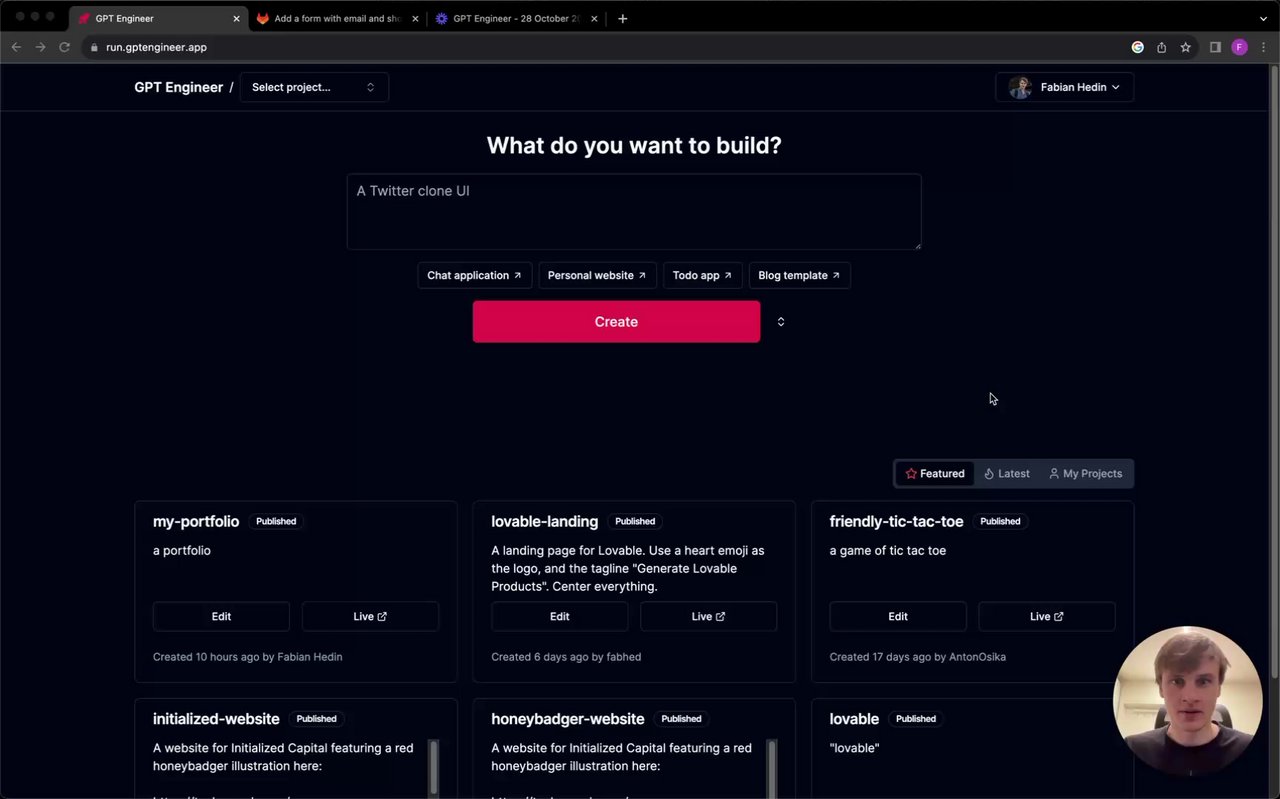Select the first GPT Engineer tab
Viewport: 1280px width, 799px height.
tap(158, 18)
